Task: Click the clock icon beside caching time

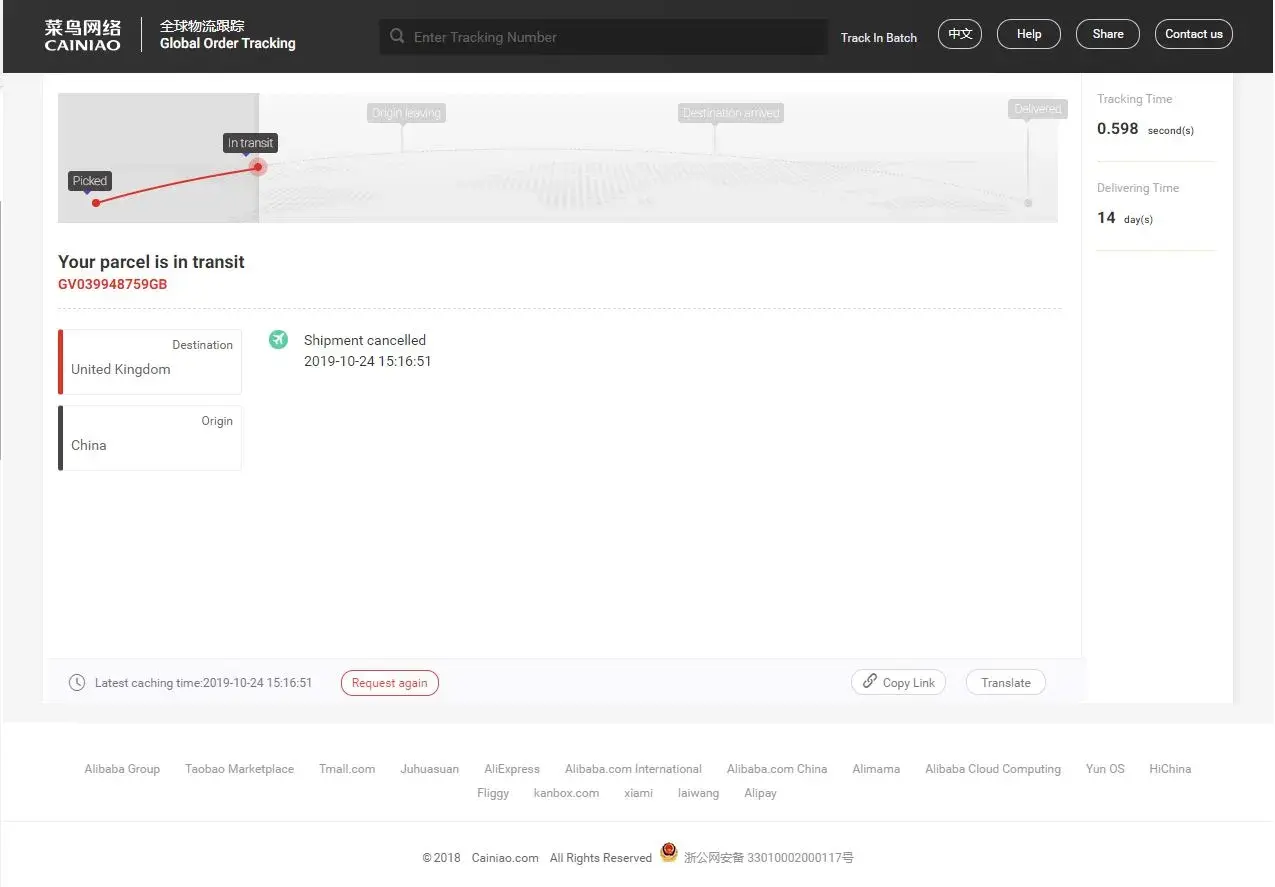Action: click(77, 683)
